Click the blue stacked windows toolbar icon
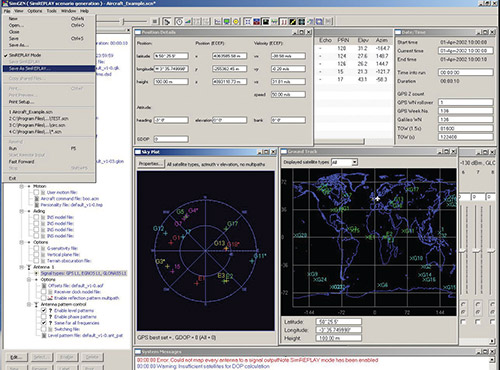The image size is (500, 370). [319, 22]
